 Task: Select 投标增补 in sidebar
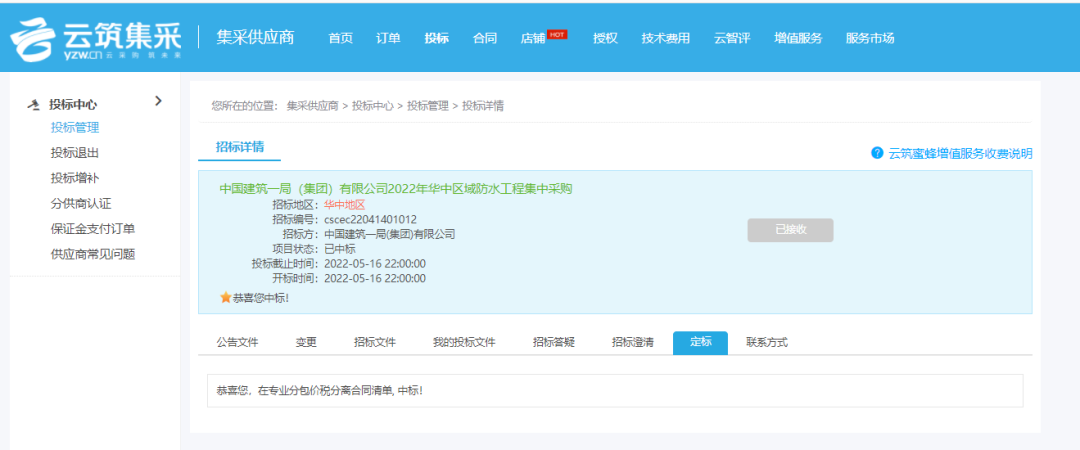tap(75, 178)
